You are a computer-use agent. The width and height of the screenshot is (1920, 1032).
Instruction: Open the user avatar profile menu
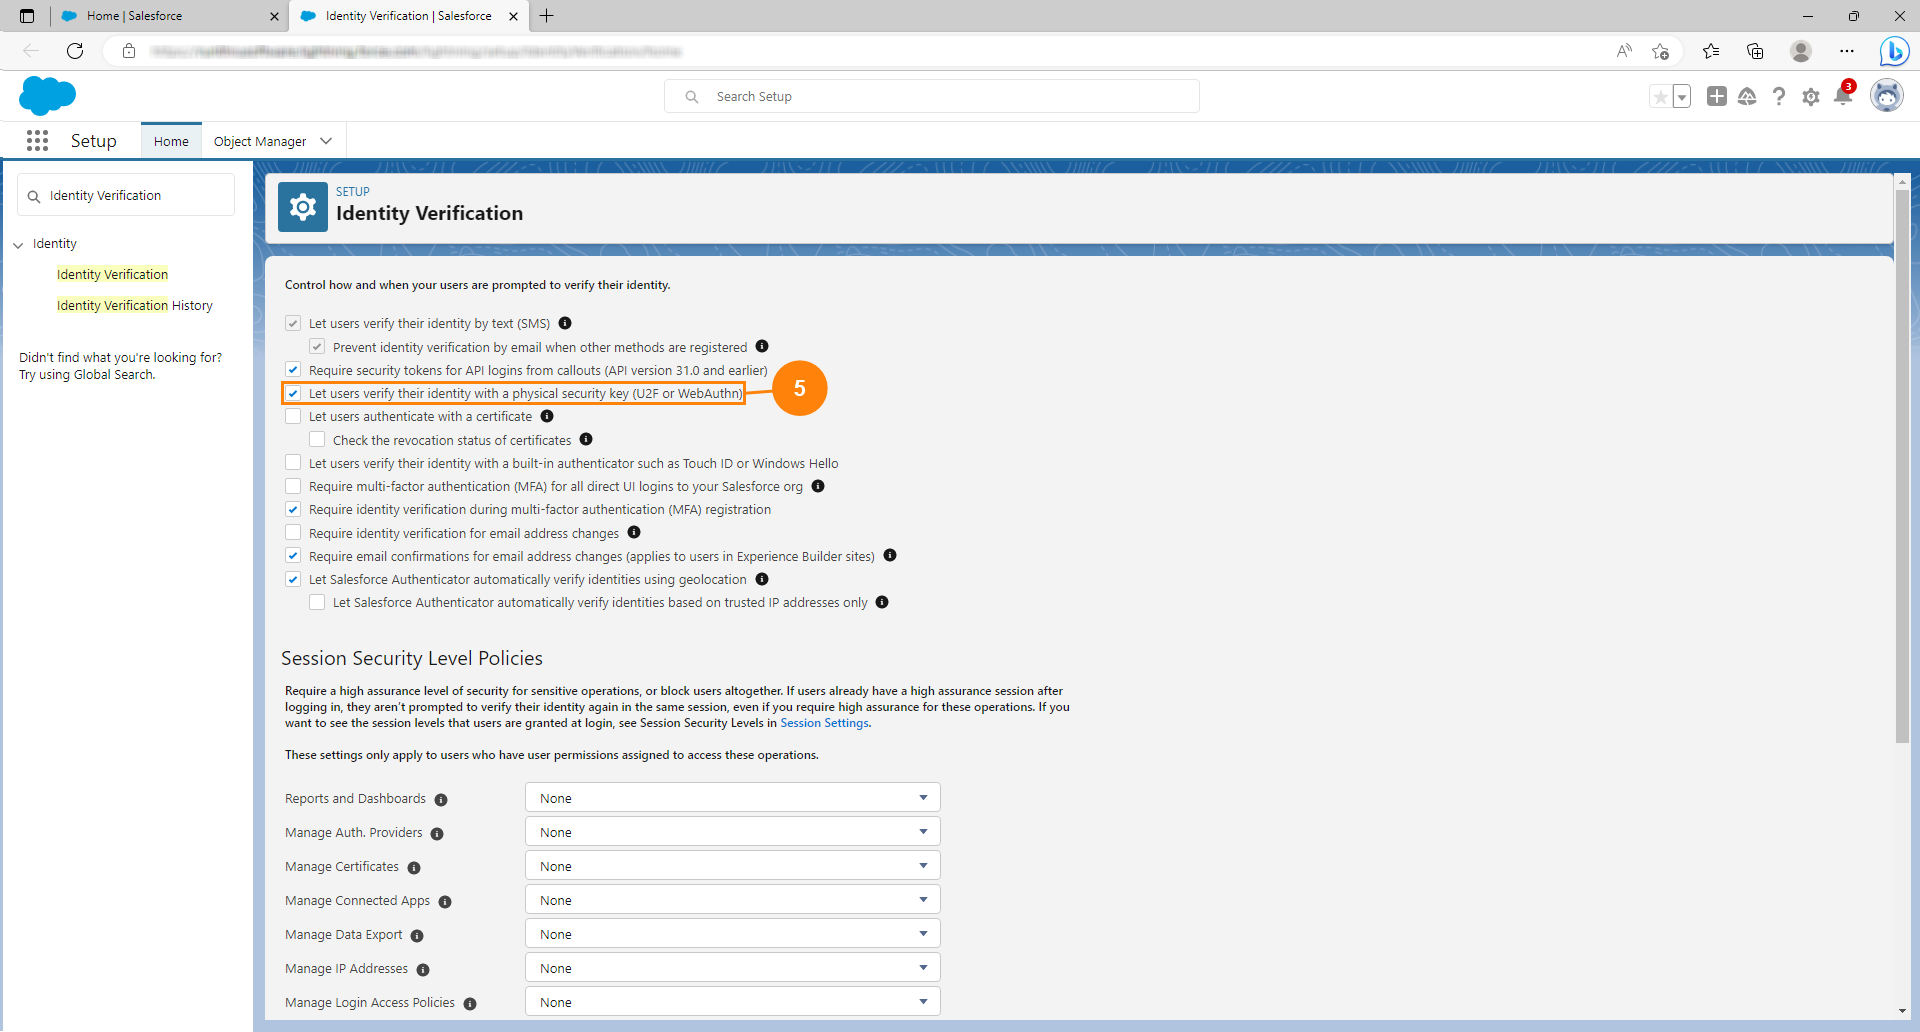[x=1886, y=96]
